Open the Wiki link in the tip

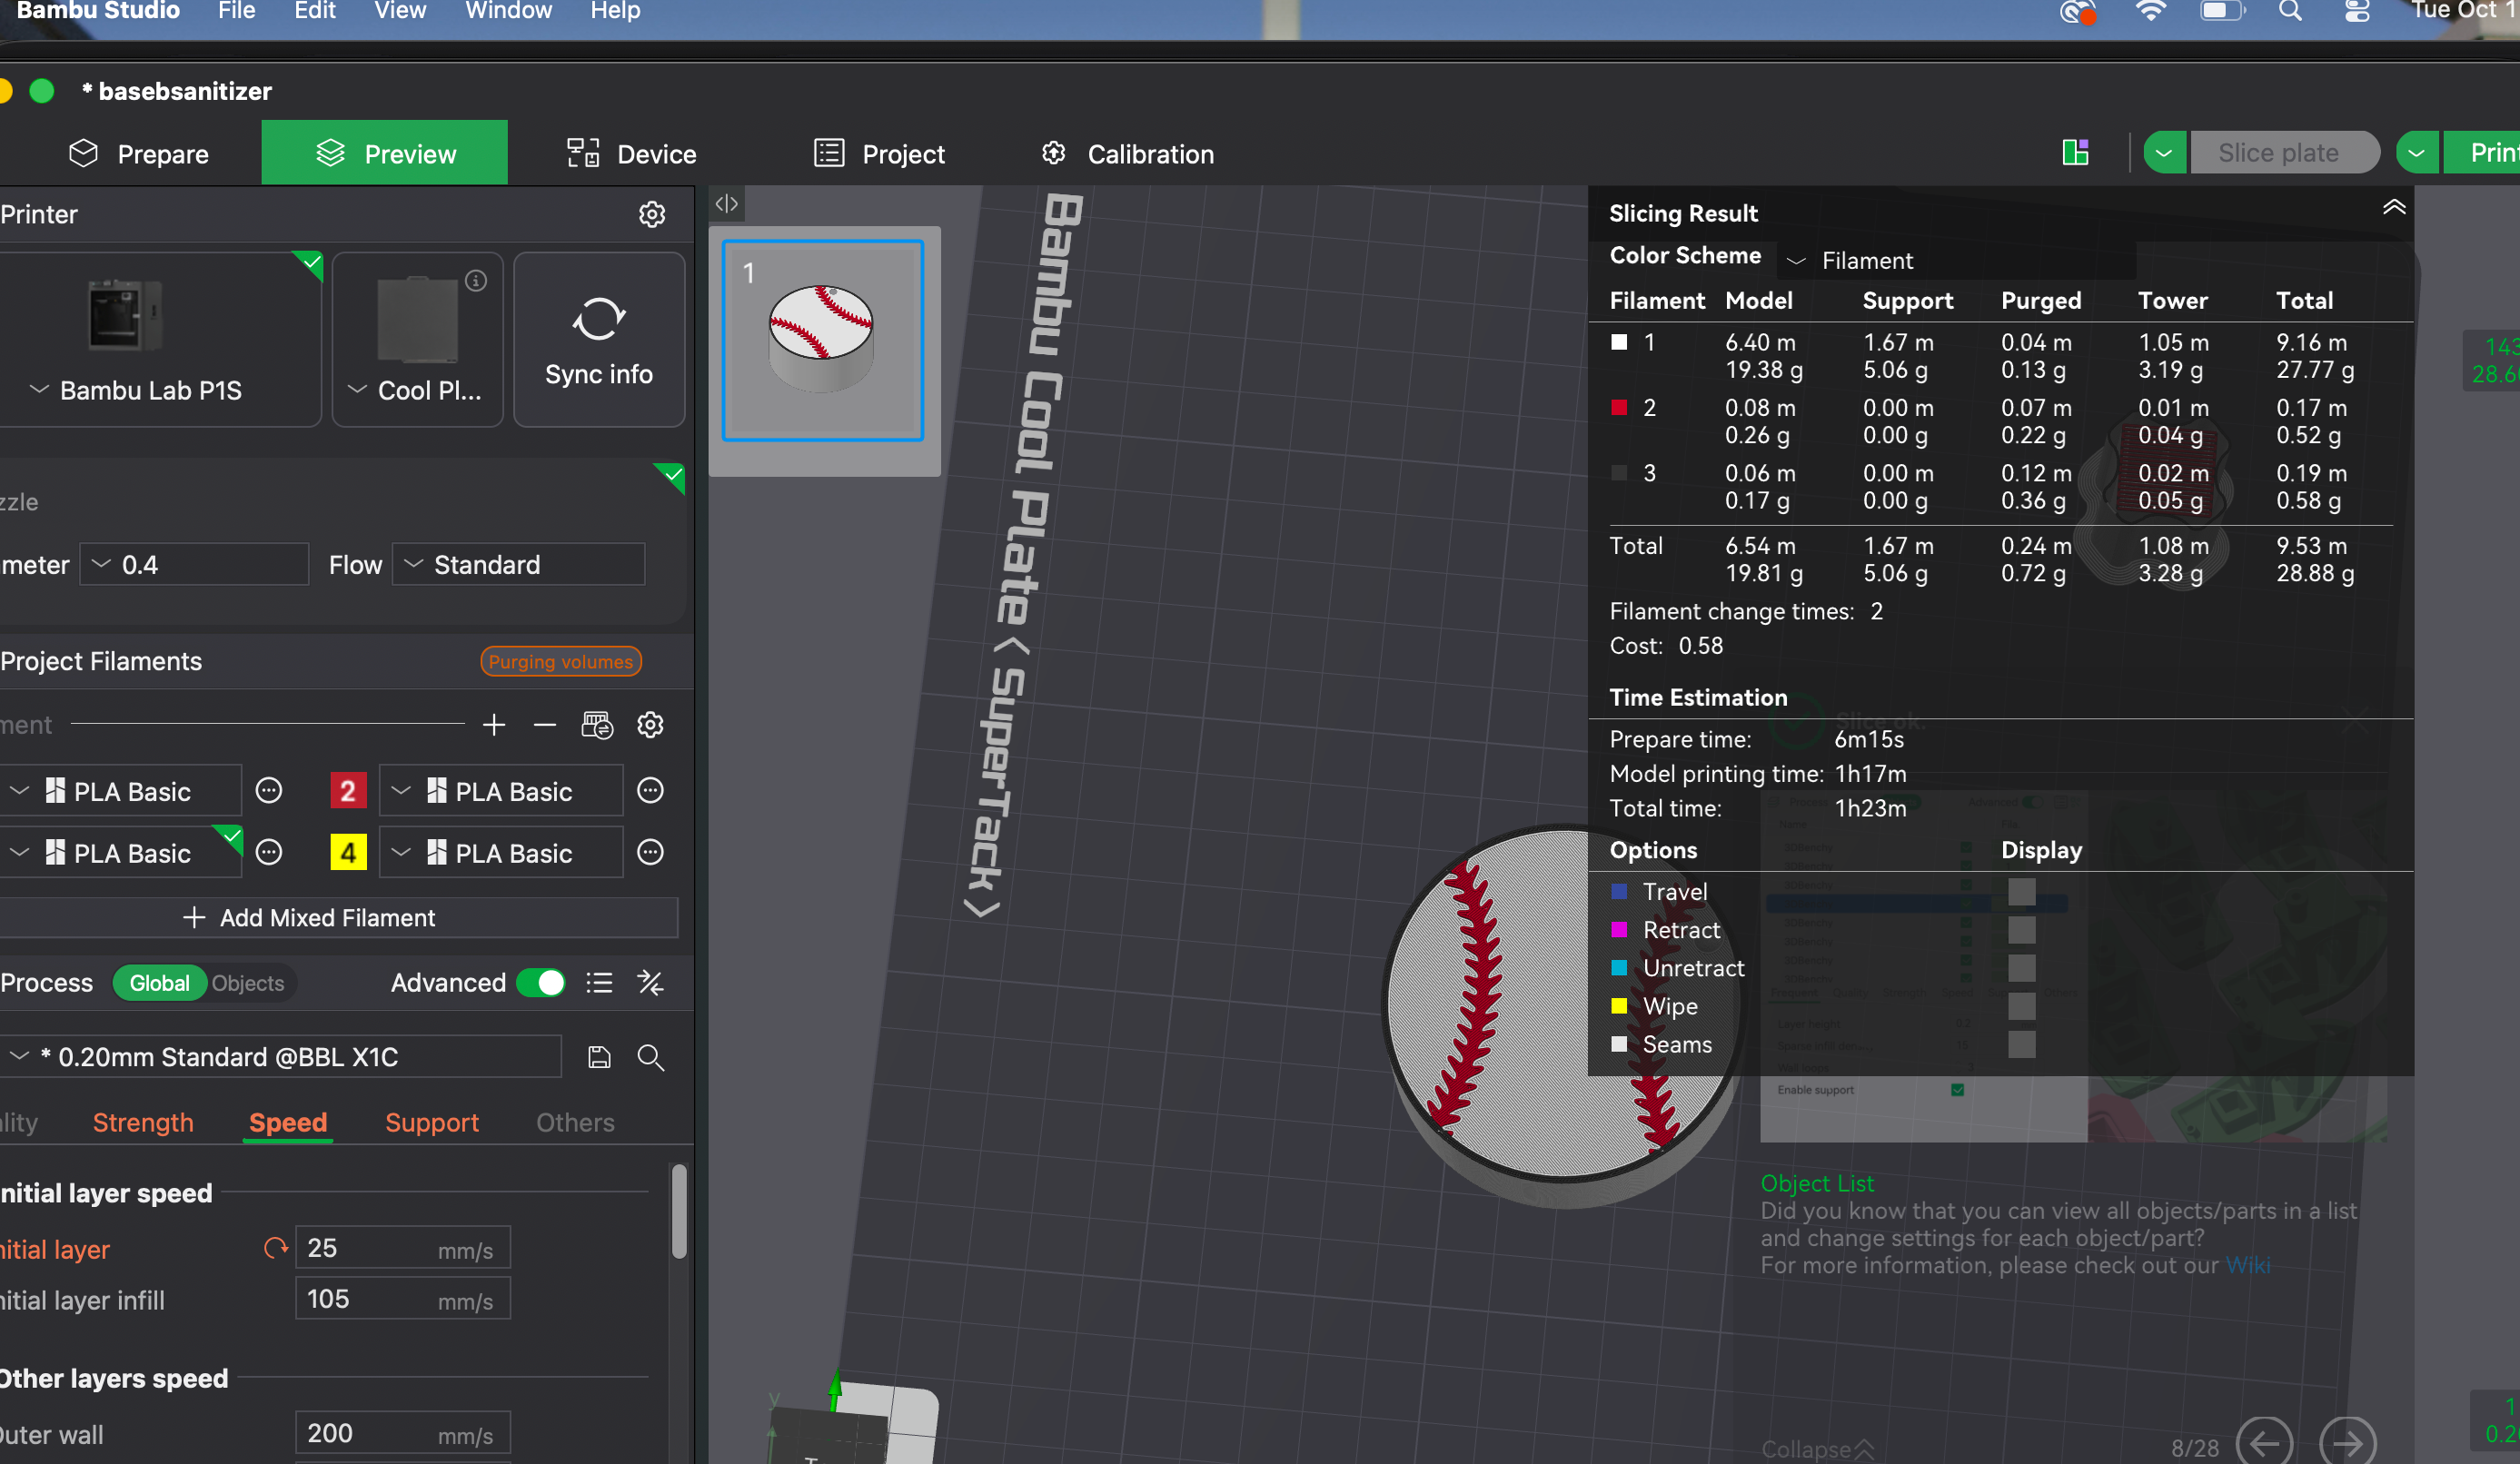point(2248,1265)
